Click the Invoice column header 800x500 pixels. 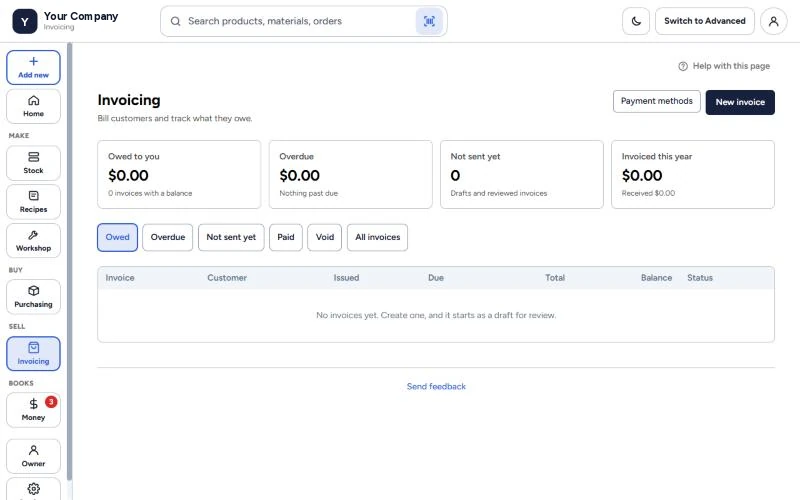pyautogui.click(x=120, y=278)
